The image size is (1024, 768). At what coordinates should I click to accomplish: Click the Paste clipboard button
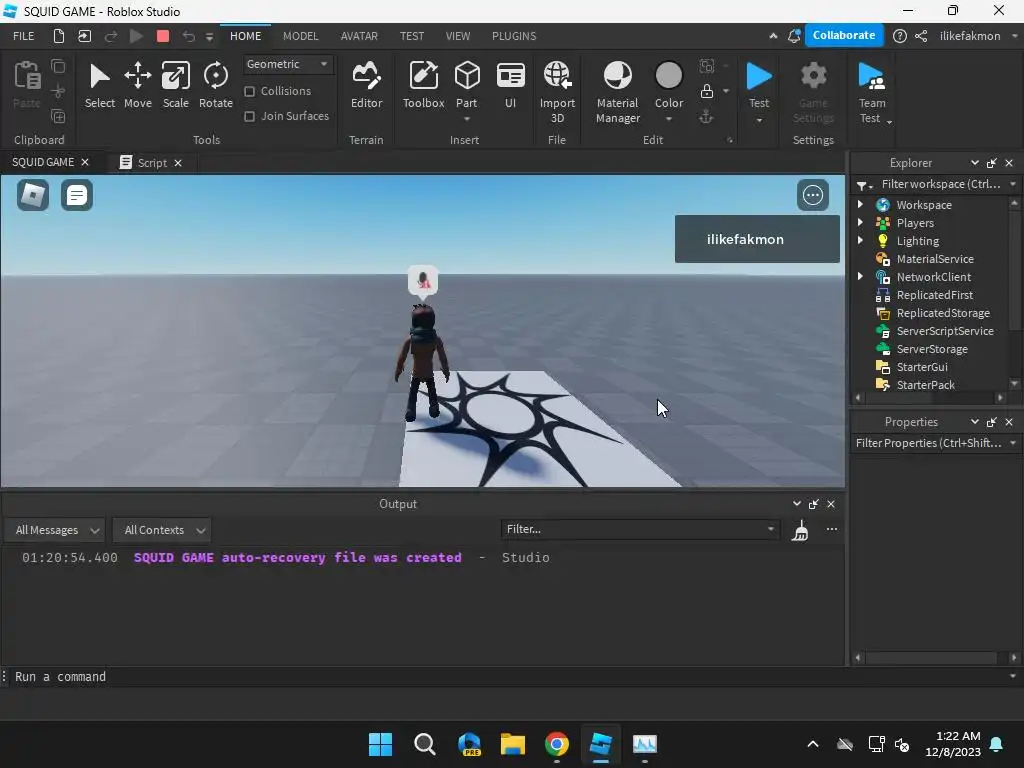tap(27, 85)
